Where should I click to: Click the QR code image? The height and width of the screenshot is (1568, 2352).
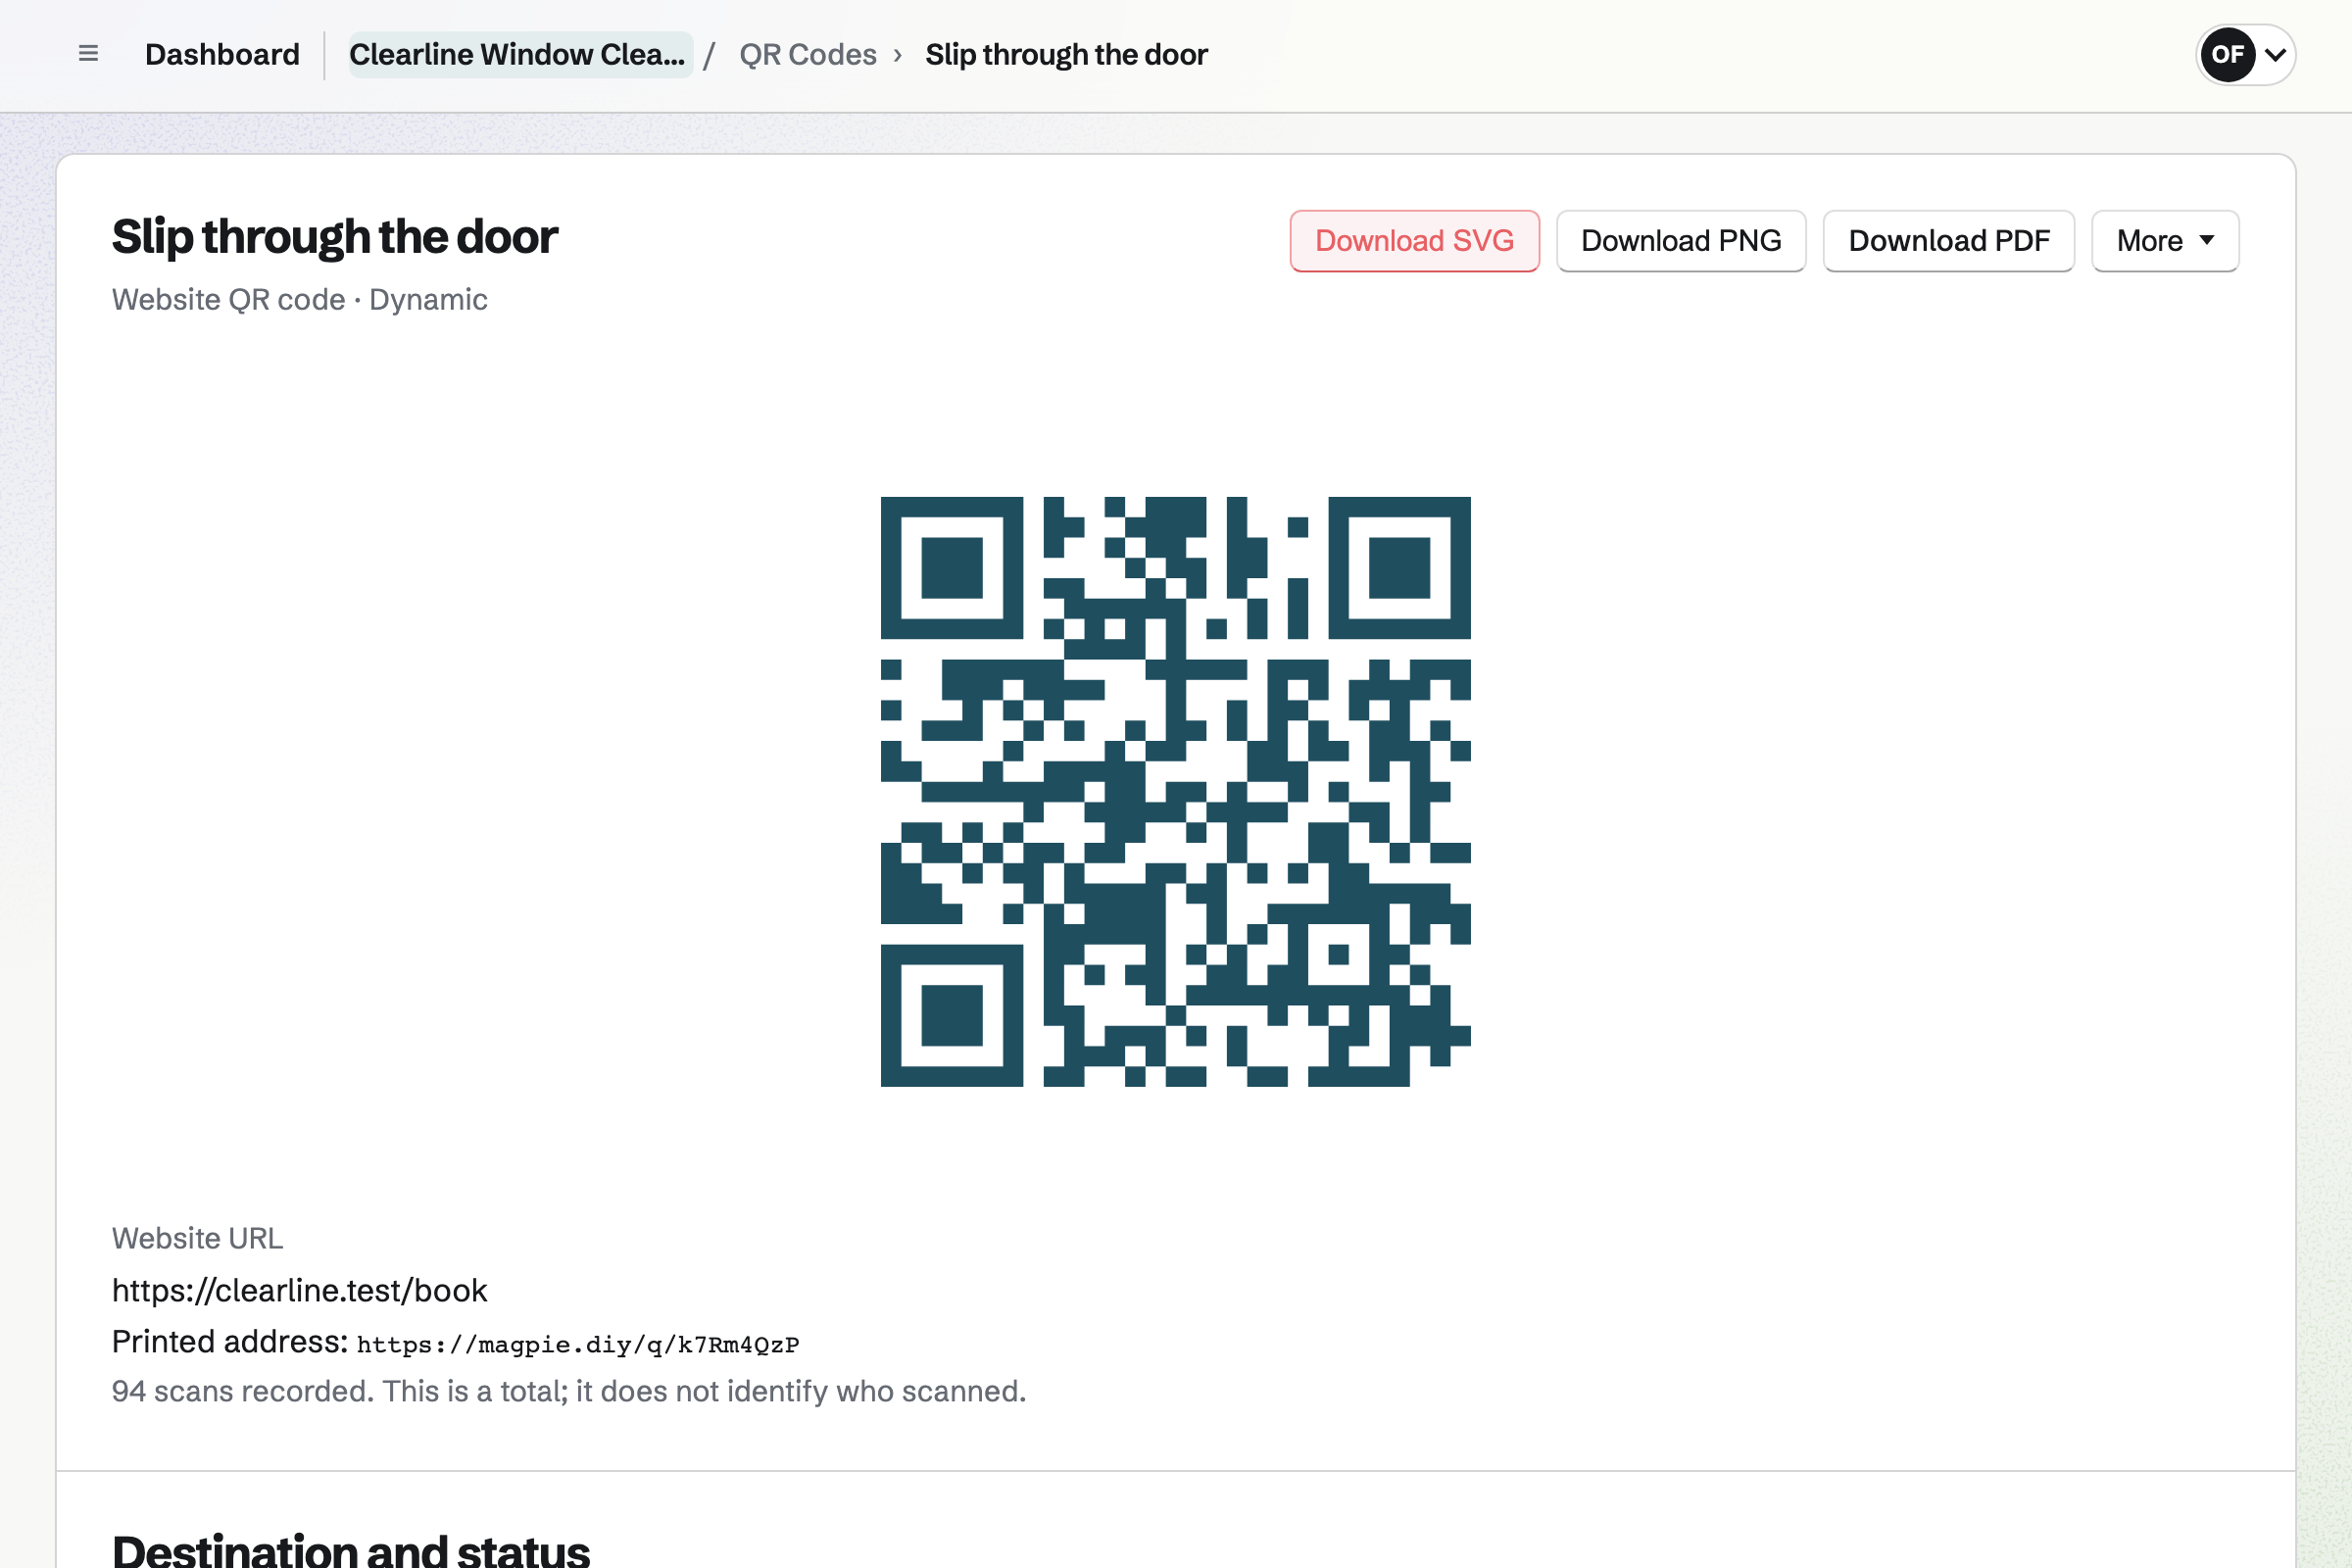pos(1175,791)
